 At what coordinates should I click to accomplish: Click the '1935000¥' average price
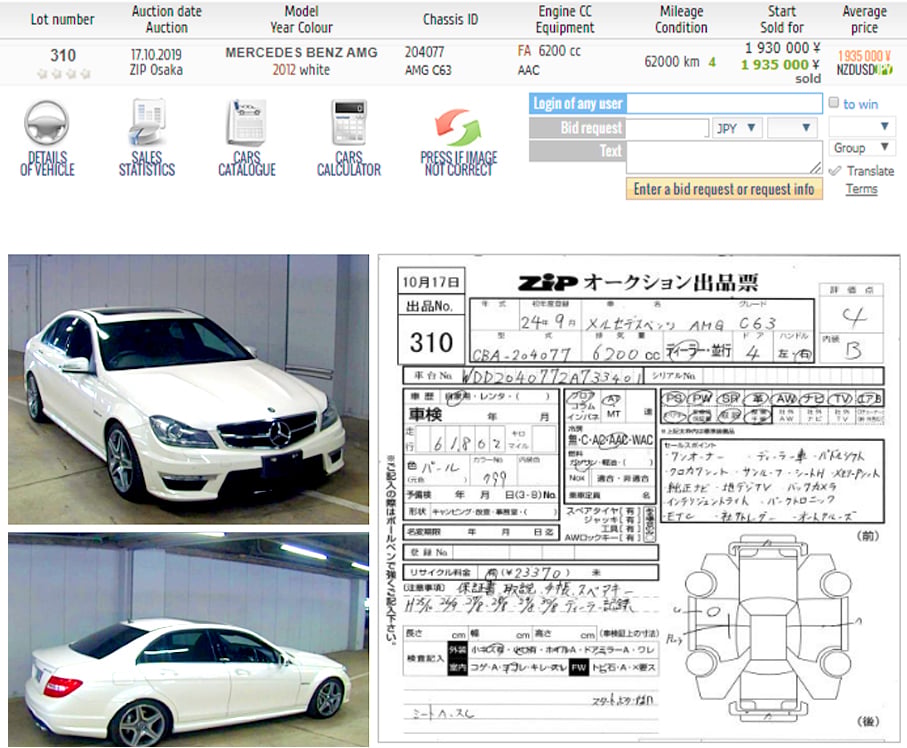coord(864,56)
